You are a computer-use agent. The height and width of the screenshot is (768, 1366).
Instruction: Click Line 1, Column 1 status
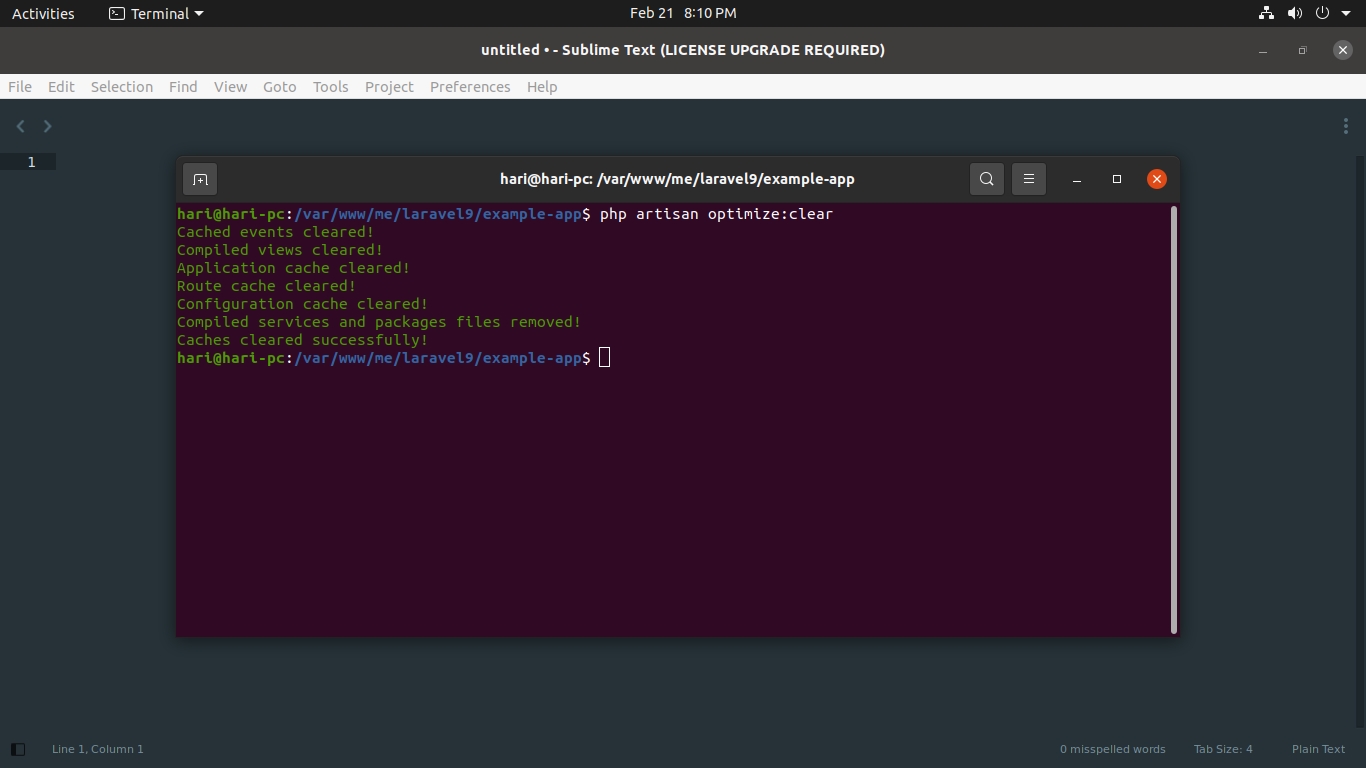click(x=98, y=749)
